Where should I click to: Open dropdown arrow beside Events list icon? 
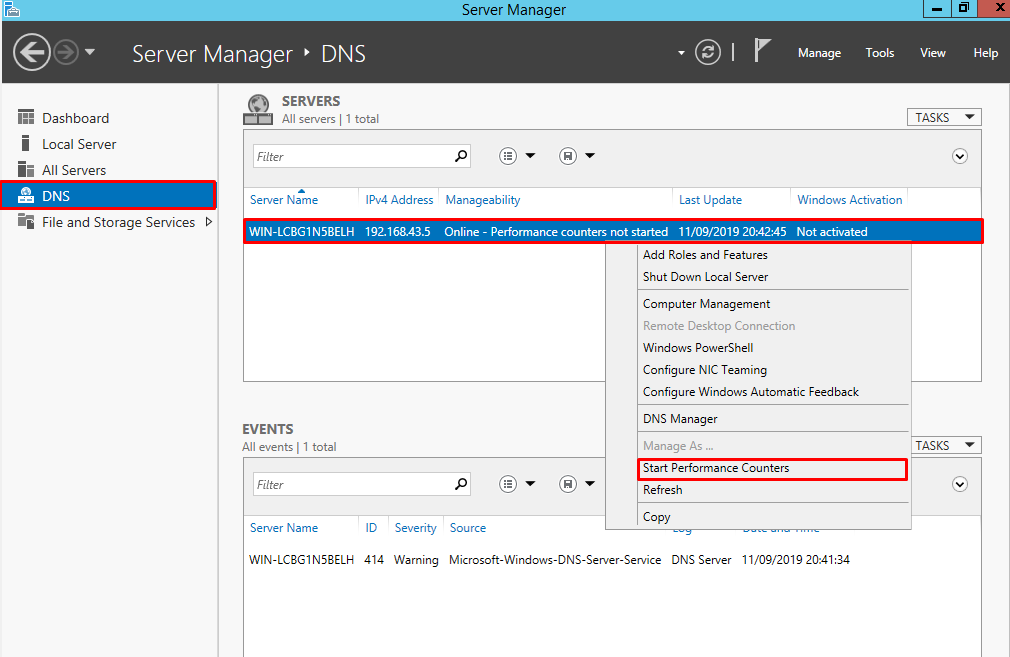530,484
